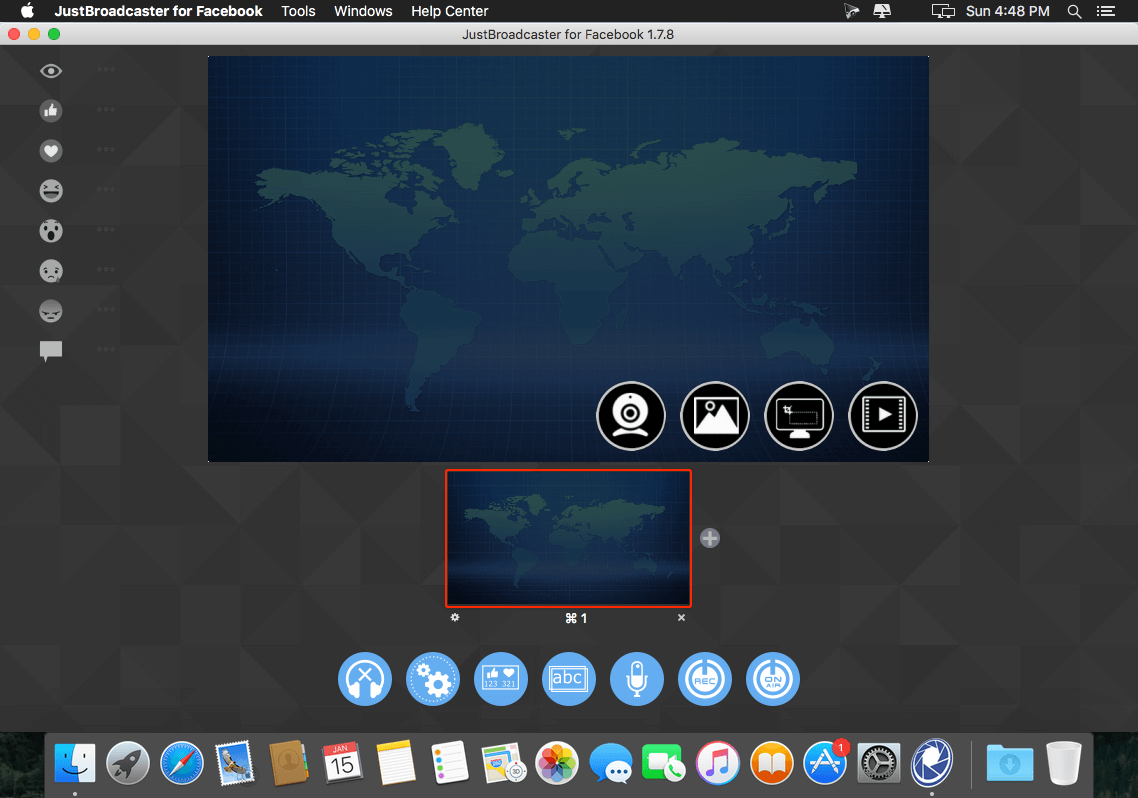
Task: Click the laughing face reactions counter
Action: (x=51, y=191)
